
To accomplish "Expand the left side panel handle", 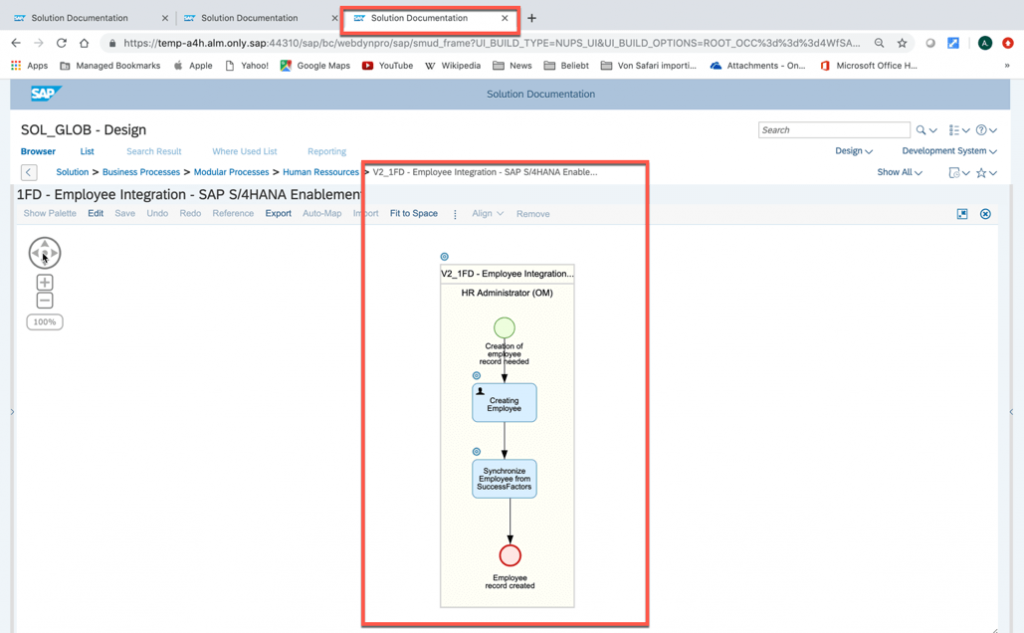I will pyautogui.click(x=12, y=412).
